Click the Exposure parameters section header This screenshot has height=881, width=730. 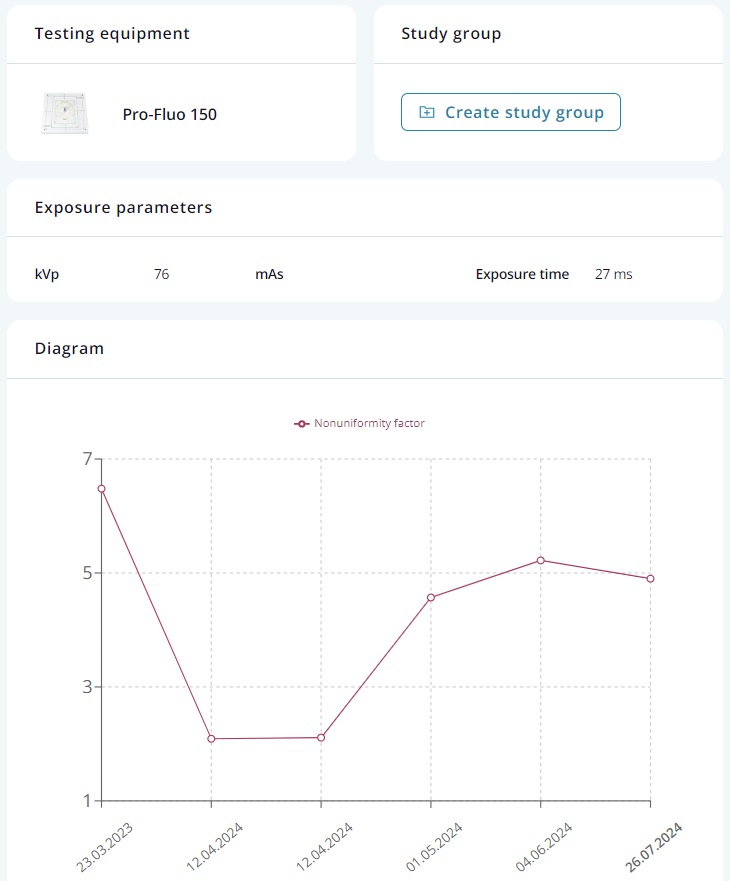123,207
